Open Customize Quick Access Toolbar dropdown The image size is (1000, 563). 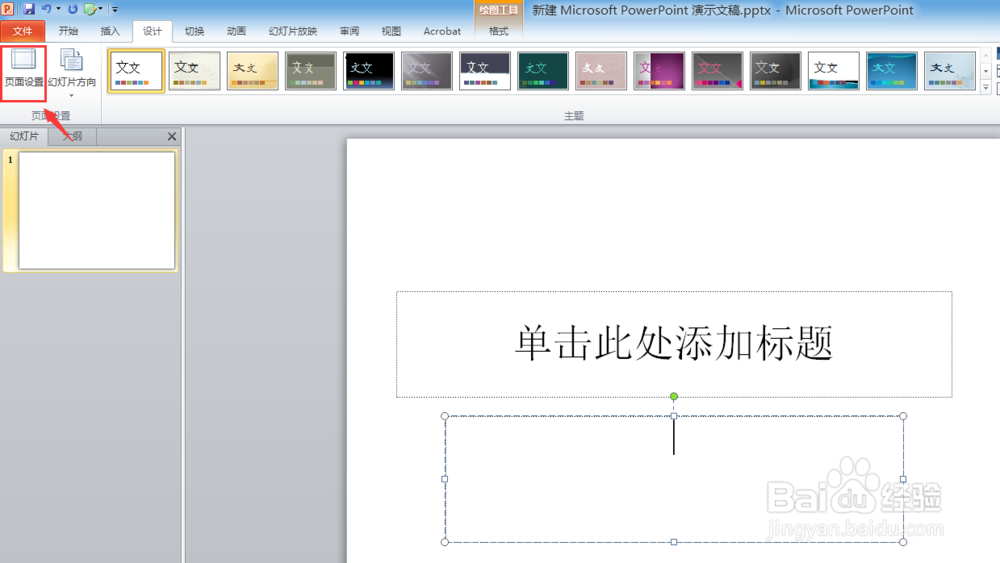point(115,9)
